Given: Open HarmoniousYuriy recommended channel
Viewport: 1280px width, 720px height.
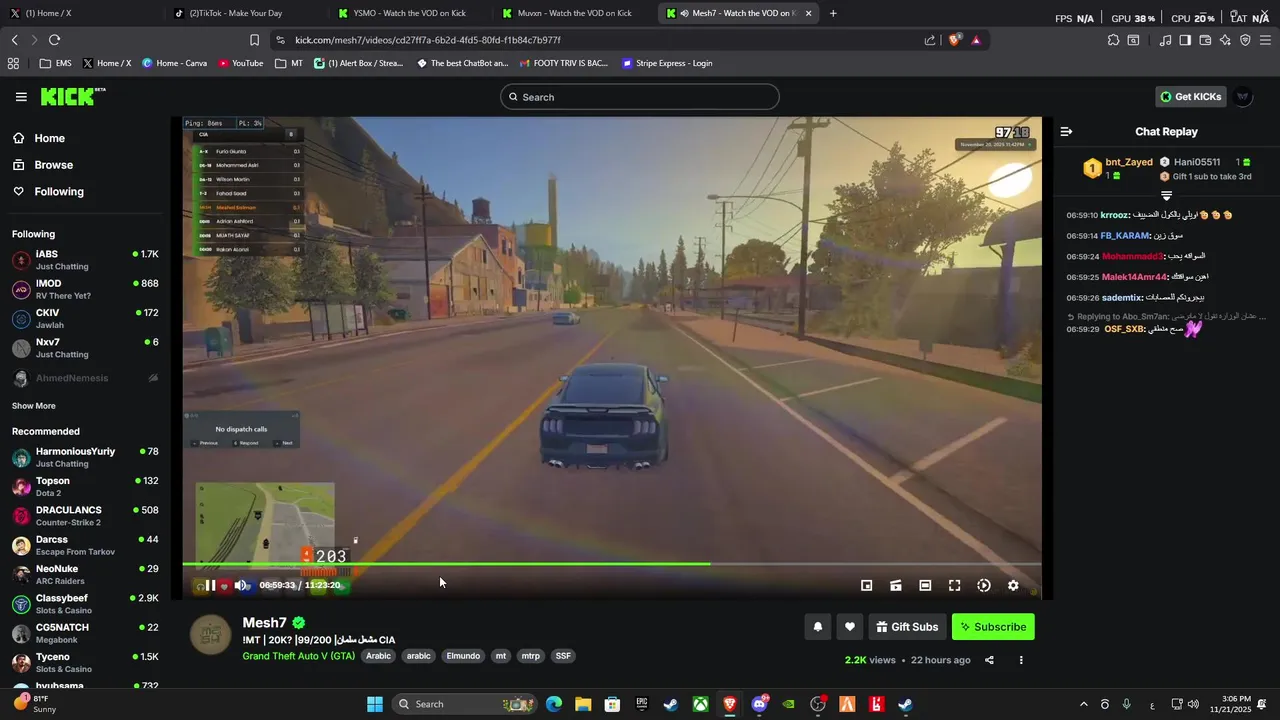Looking at the screenshot, I should (x=85, y=457).
